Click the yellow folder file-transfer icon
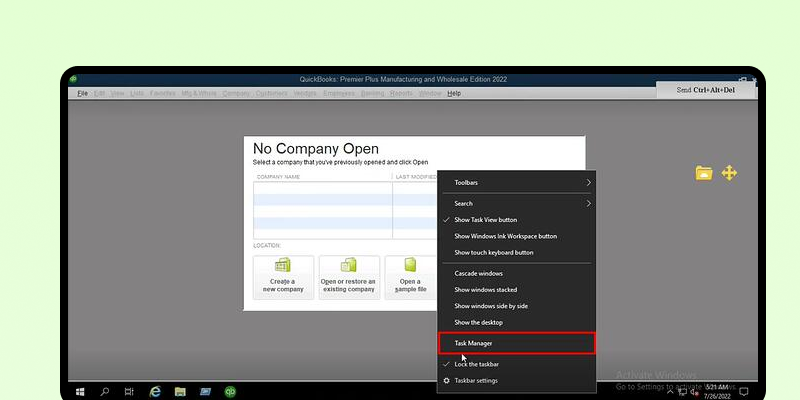The width and height of the screenshot is (800, 400). 704,173
